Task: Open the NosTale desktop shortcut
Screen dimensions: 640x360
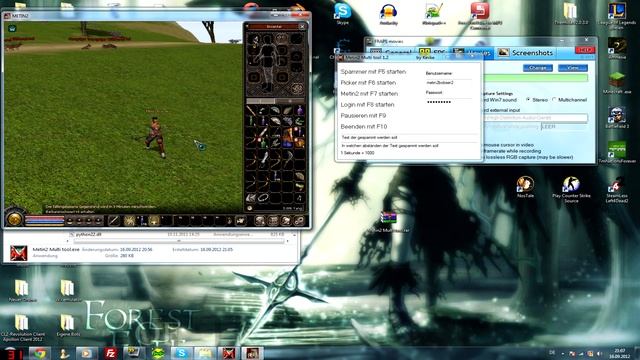Action: (x=525, y=187)
